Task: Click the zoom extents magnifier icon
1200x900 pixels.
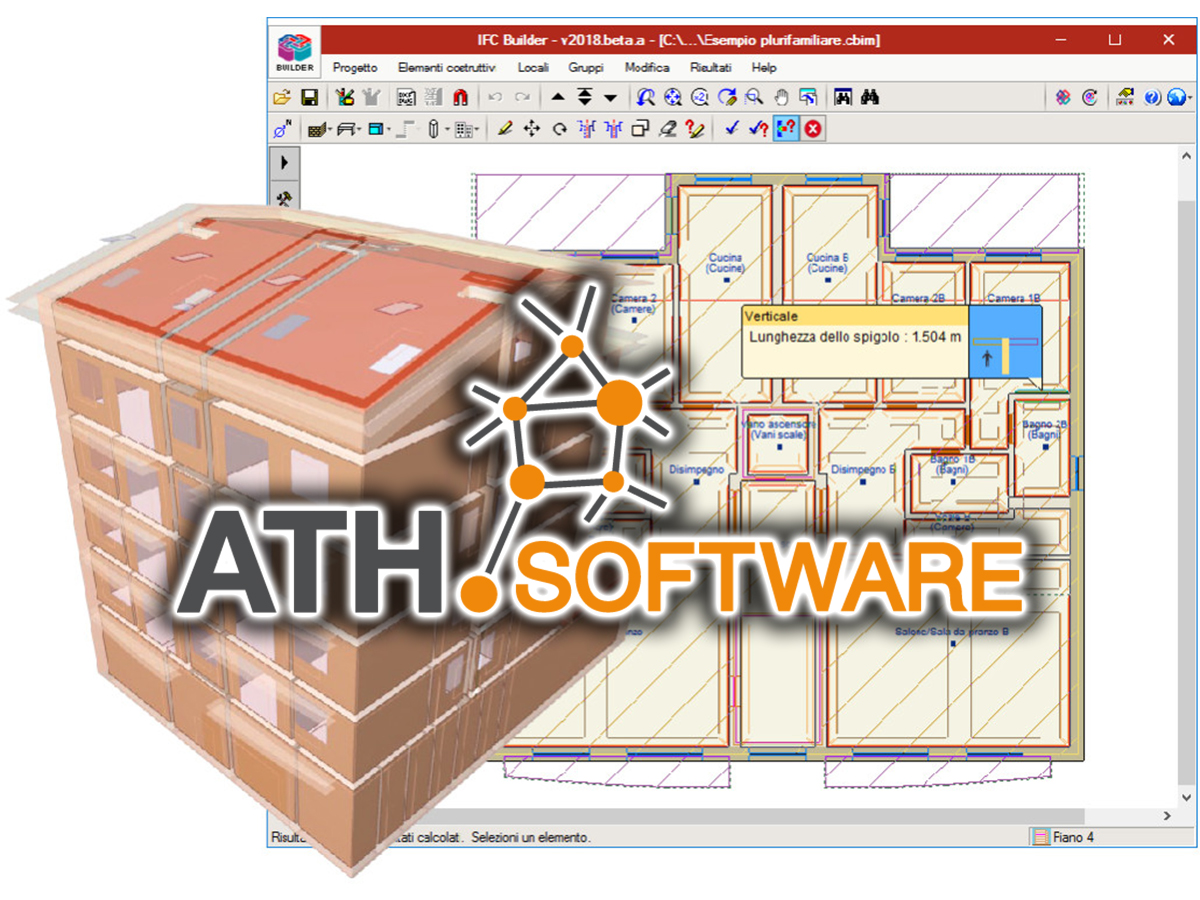Action: pyautogui.click(x=673, y=97)
